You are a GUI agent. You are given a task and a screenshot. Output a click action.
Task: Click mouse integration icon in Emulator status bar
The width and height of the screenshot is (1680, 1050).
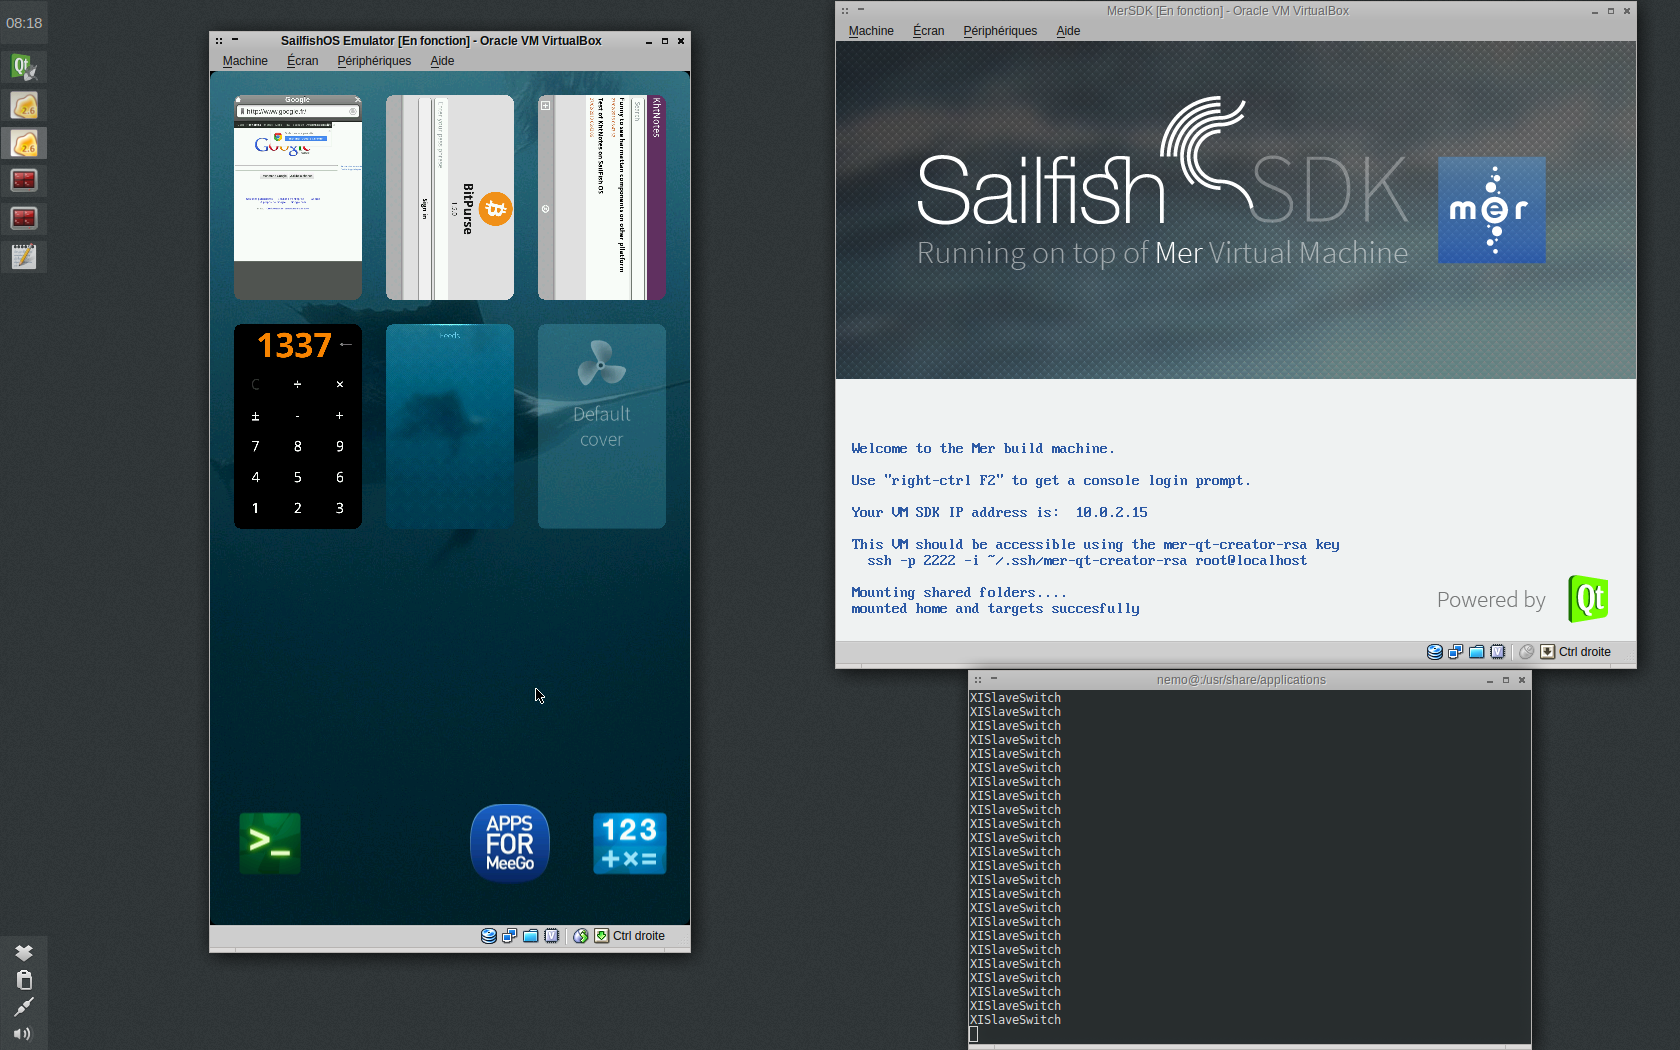(x=581, y=936)
